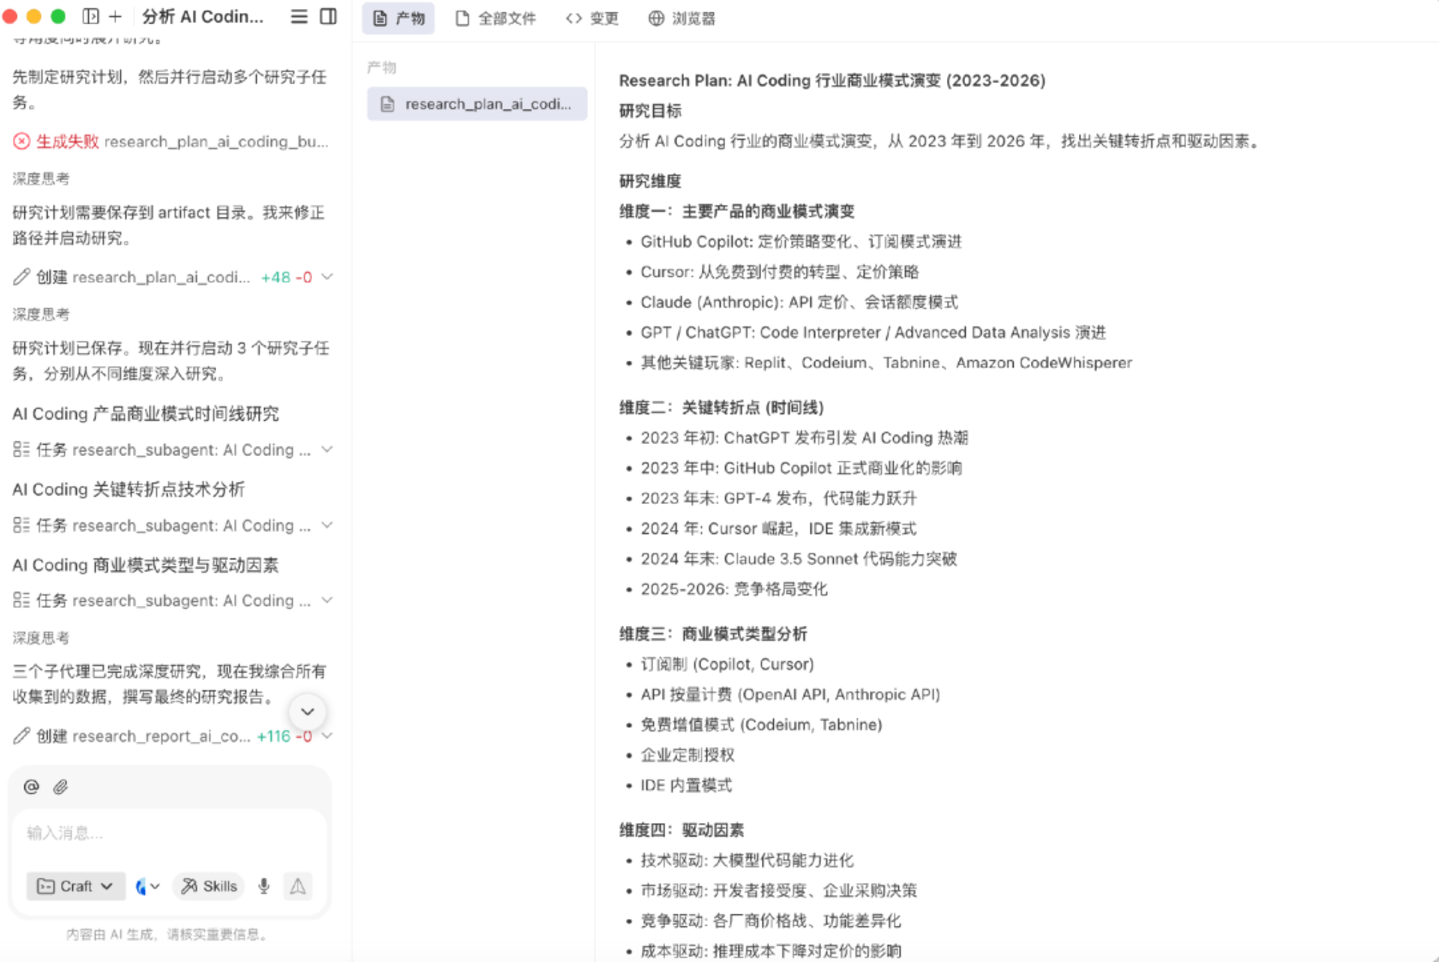Click the 输入消息 message input field
Screen dimensions: 1439x962
point(168,833)
